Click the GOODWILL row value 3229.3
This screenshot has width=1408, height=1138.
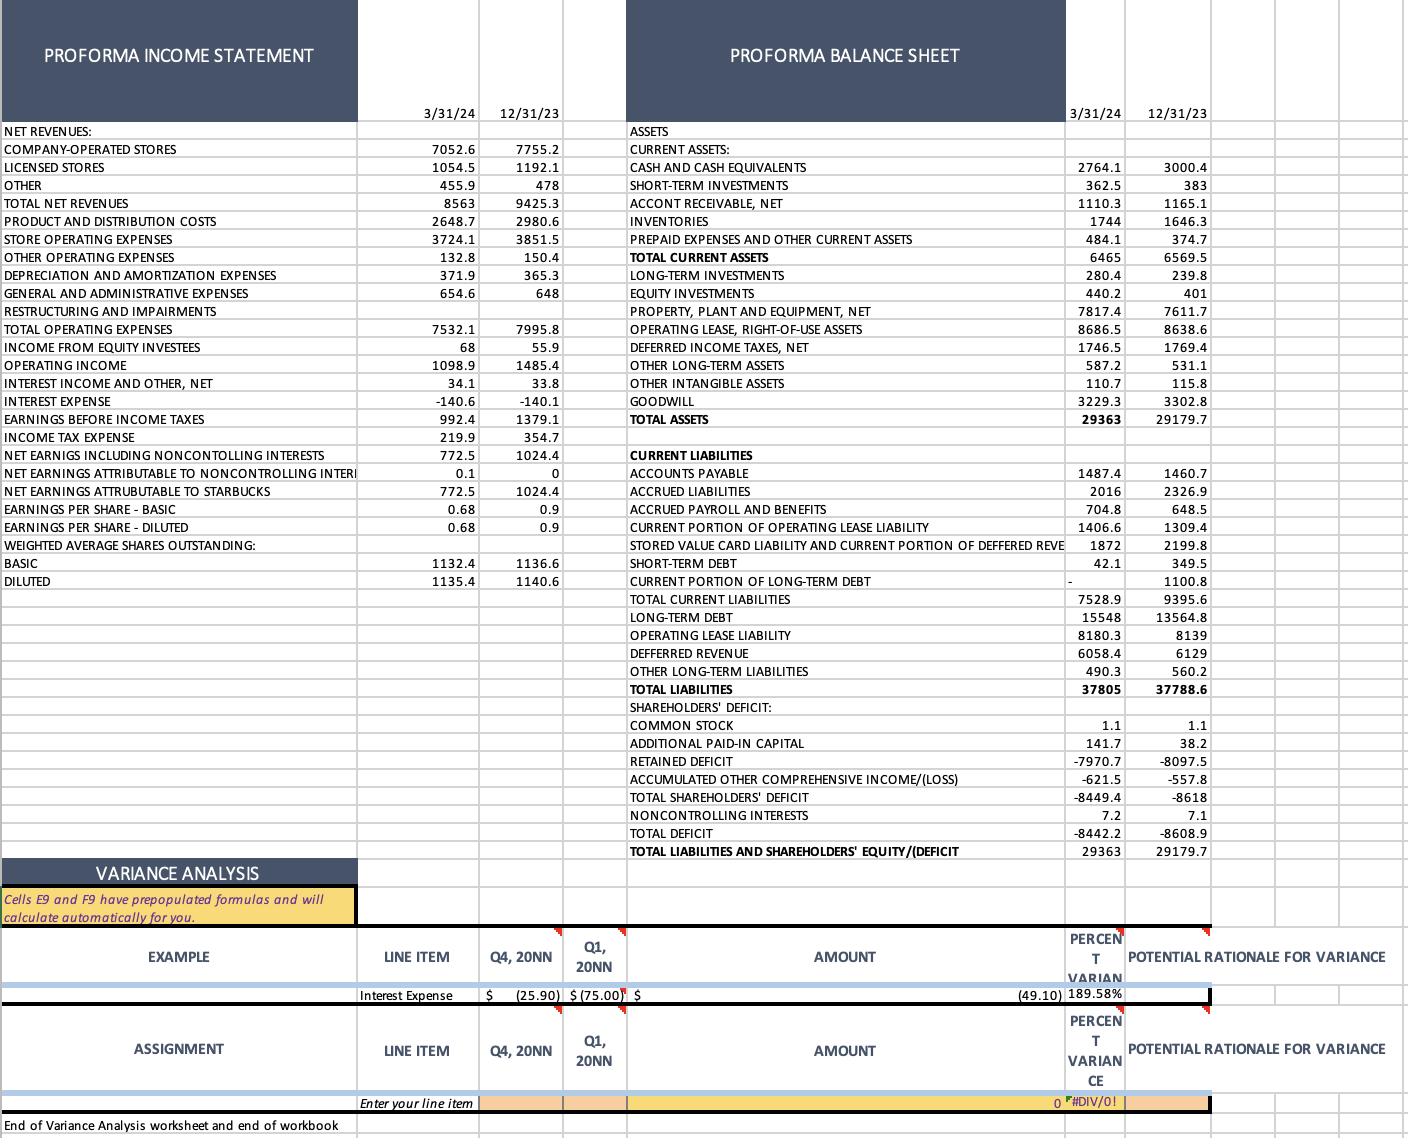click(x=1095, y=401)
